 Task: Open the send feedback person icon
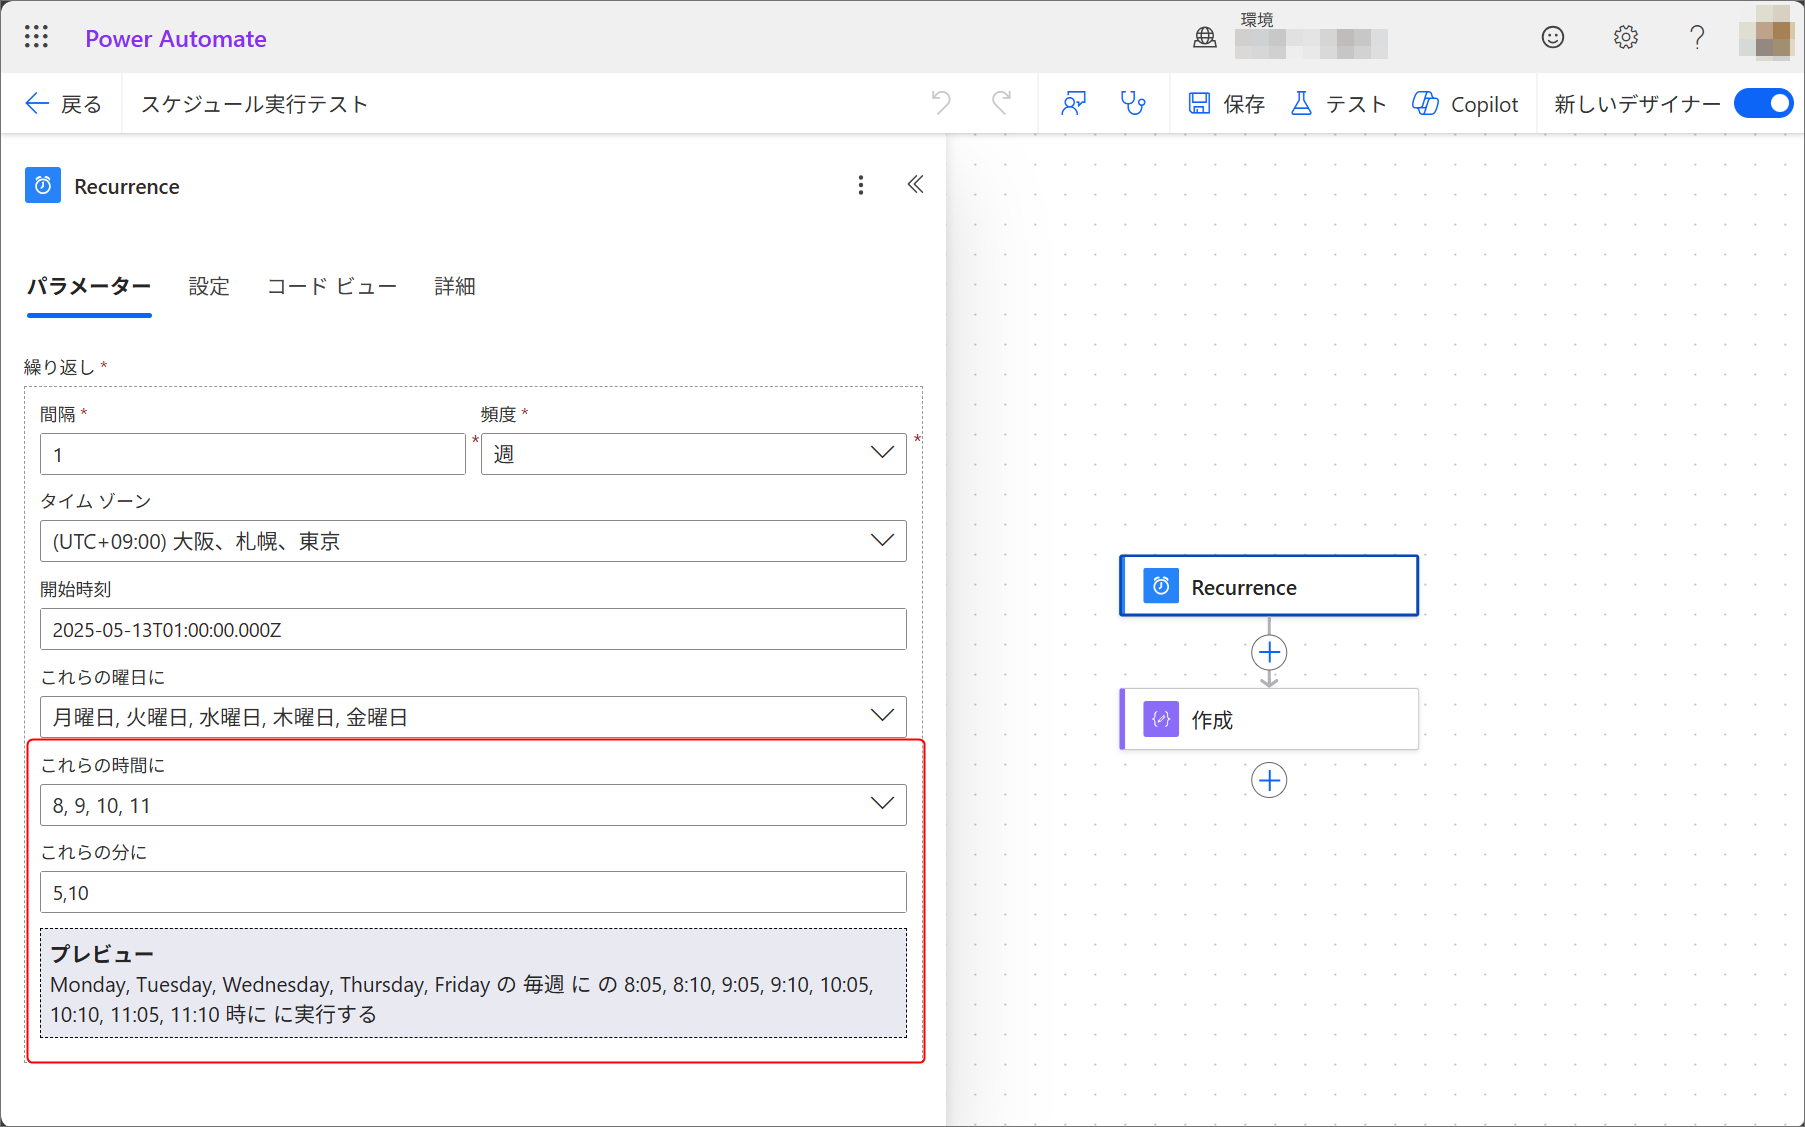pos(1074,103)
